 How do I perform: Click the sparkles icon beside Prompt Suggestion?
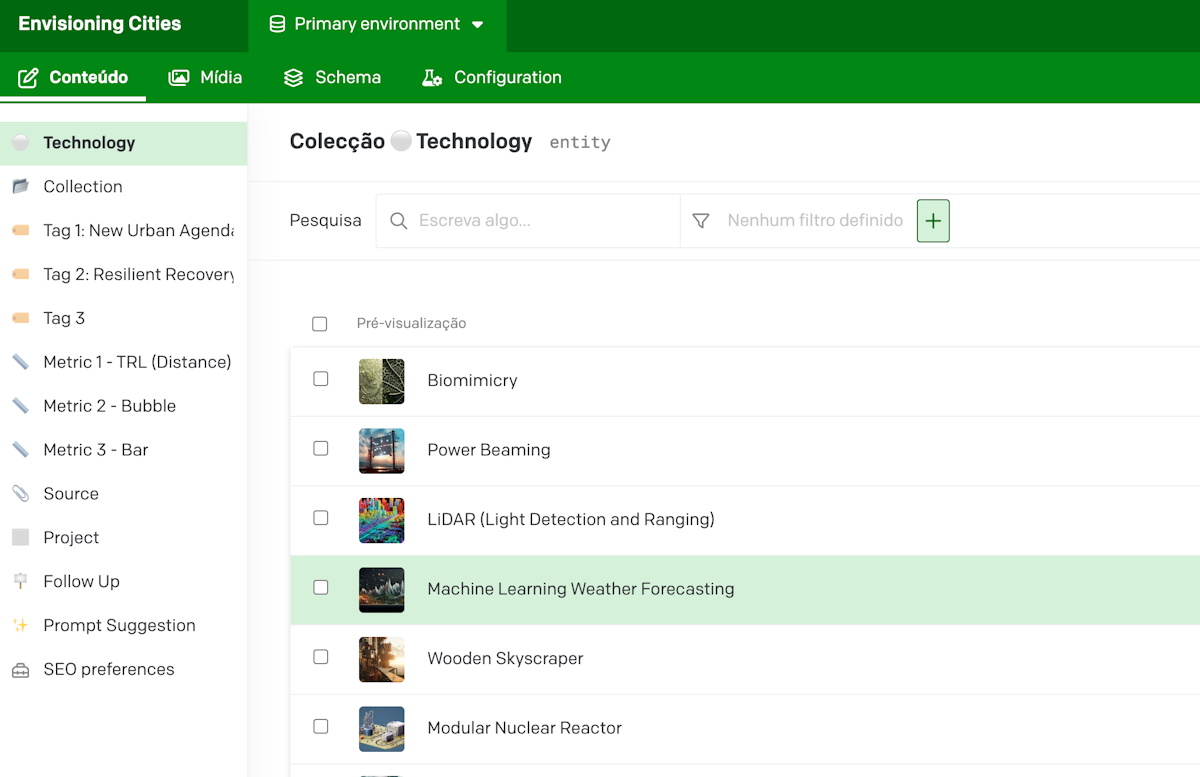tap(20, 626)
